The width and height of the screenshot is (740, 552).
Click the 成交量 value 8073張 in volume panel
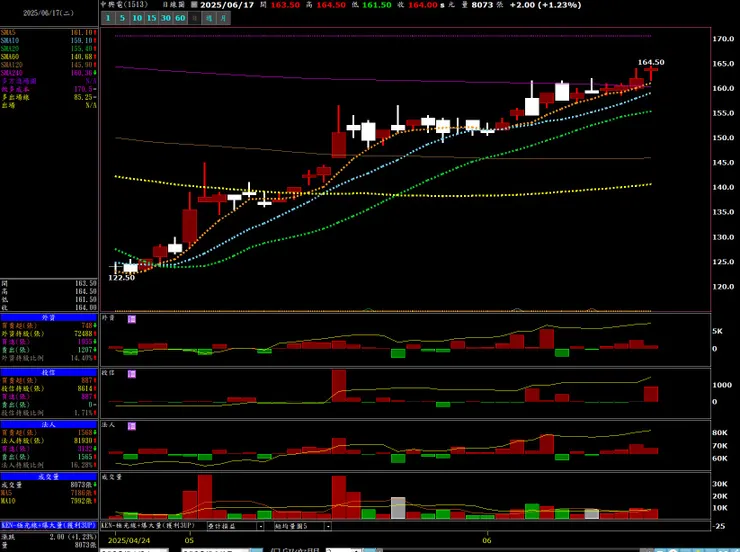pos(81,485)
